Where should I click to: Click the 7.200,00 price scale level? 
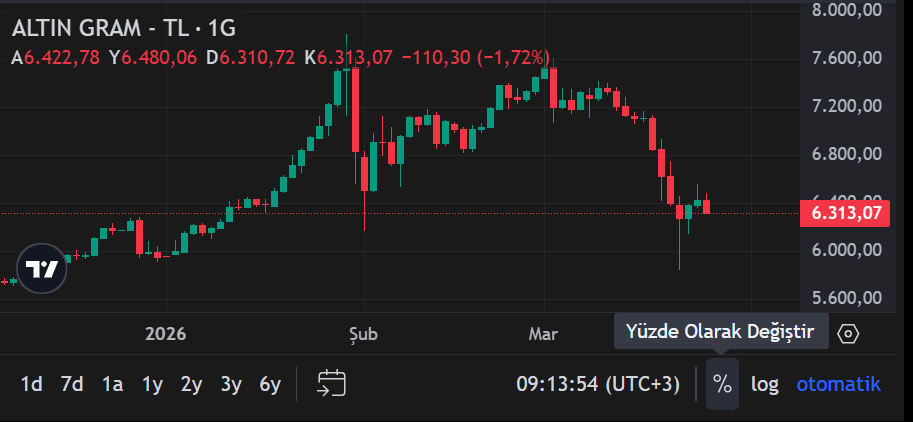tap(845, 106)
